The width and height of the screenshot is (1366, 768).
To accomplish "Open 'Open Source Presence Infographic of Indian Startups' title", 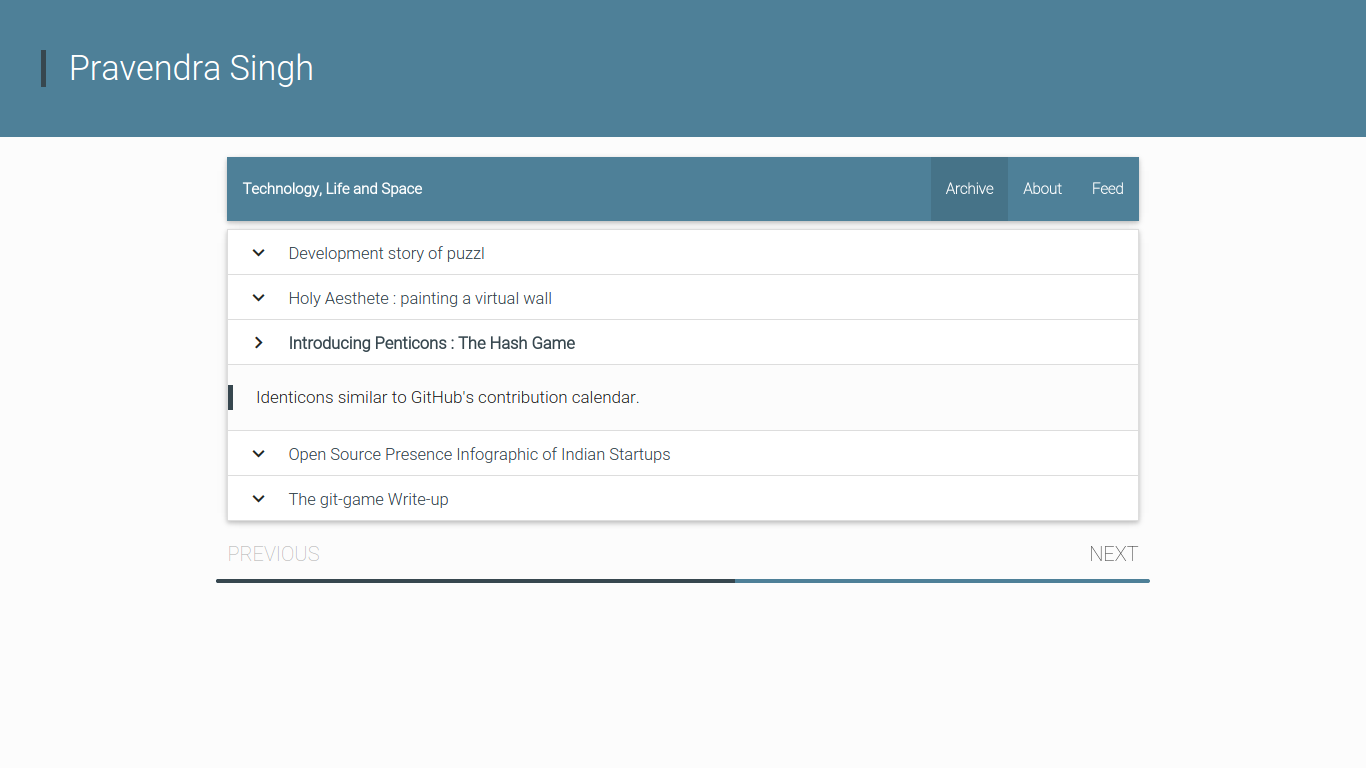I will (x=480, y=455).
